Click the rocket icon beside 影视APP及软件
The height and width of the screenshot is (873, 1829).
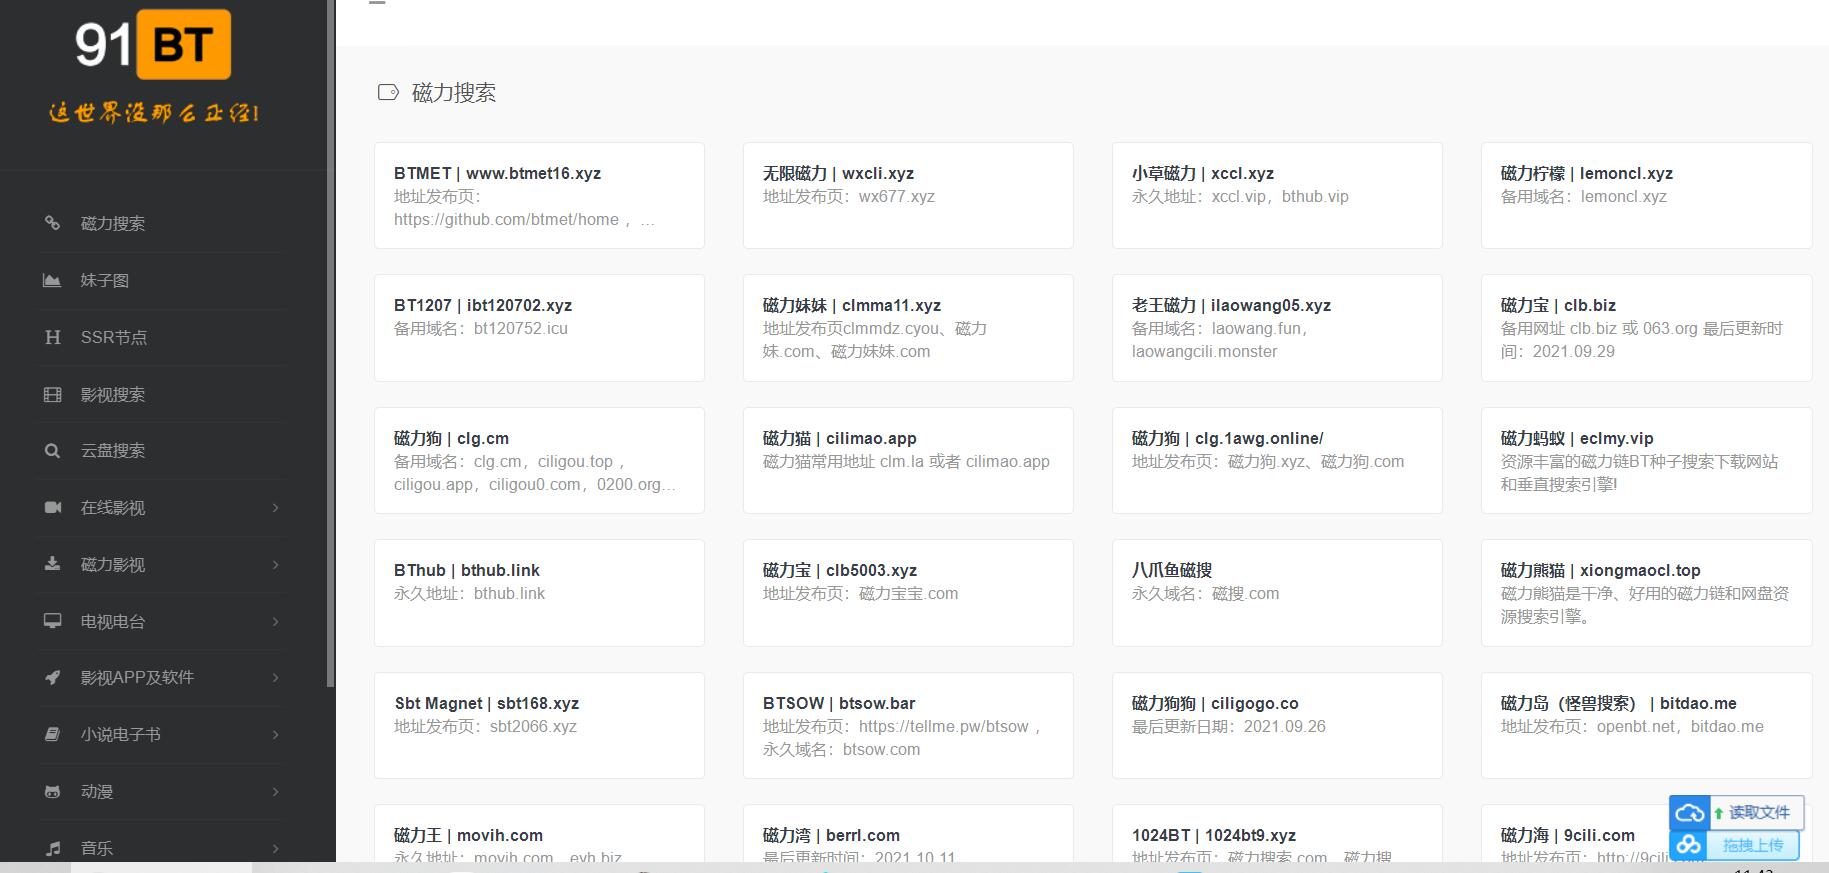pos(52,678)
